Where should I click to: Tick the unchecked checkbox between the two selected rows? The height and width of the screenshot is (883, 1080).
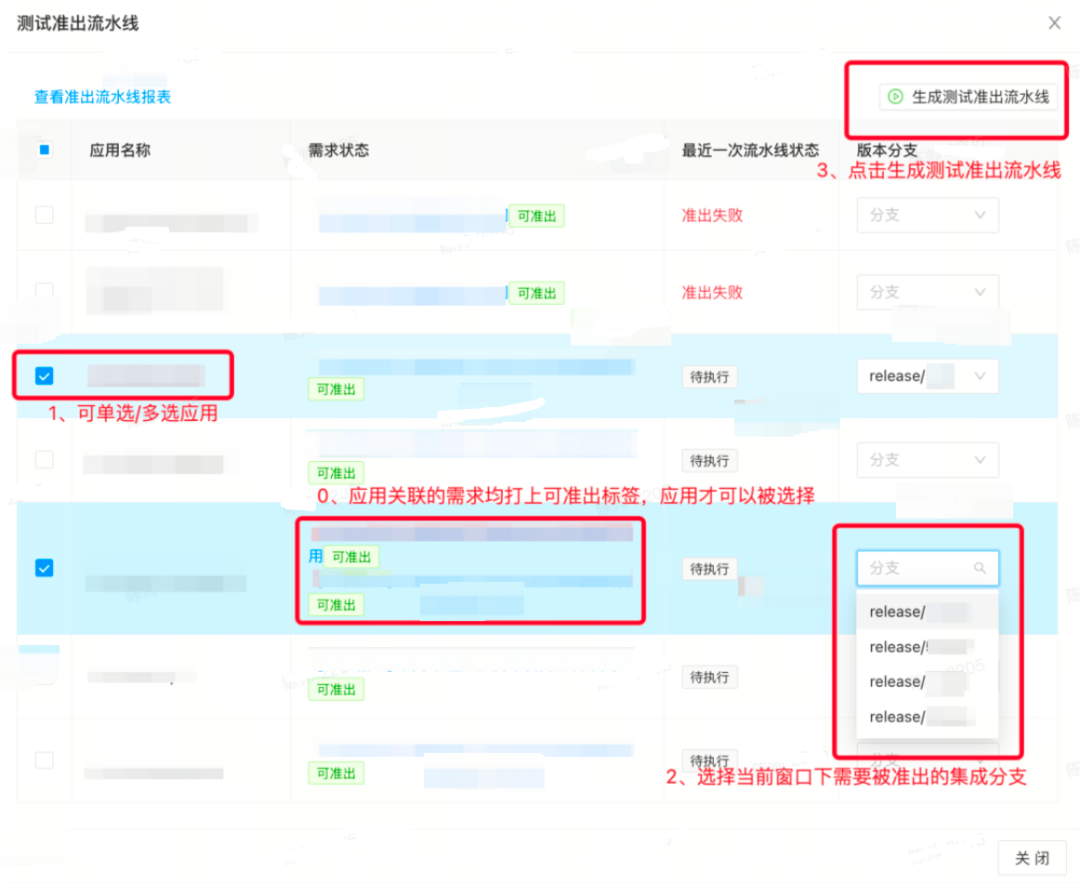[44, 459]
